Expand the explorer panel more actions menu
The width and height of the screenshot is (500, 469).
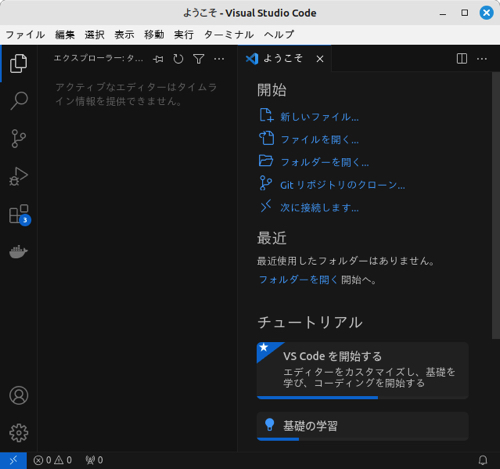(x=219, y=59)
